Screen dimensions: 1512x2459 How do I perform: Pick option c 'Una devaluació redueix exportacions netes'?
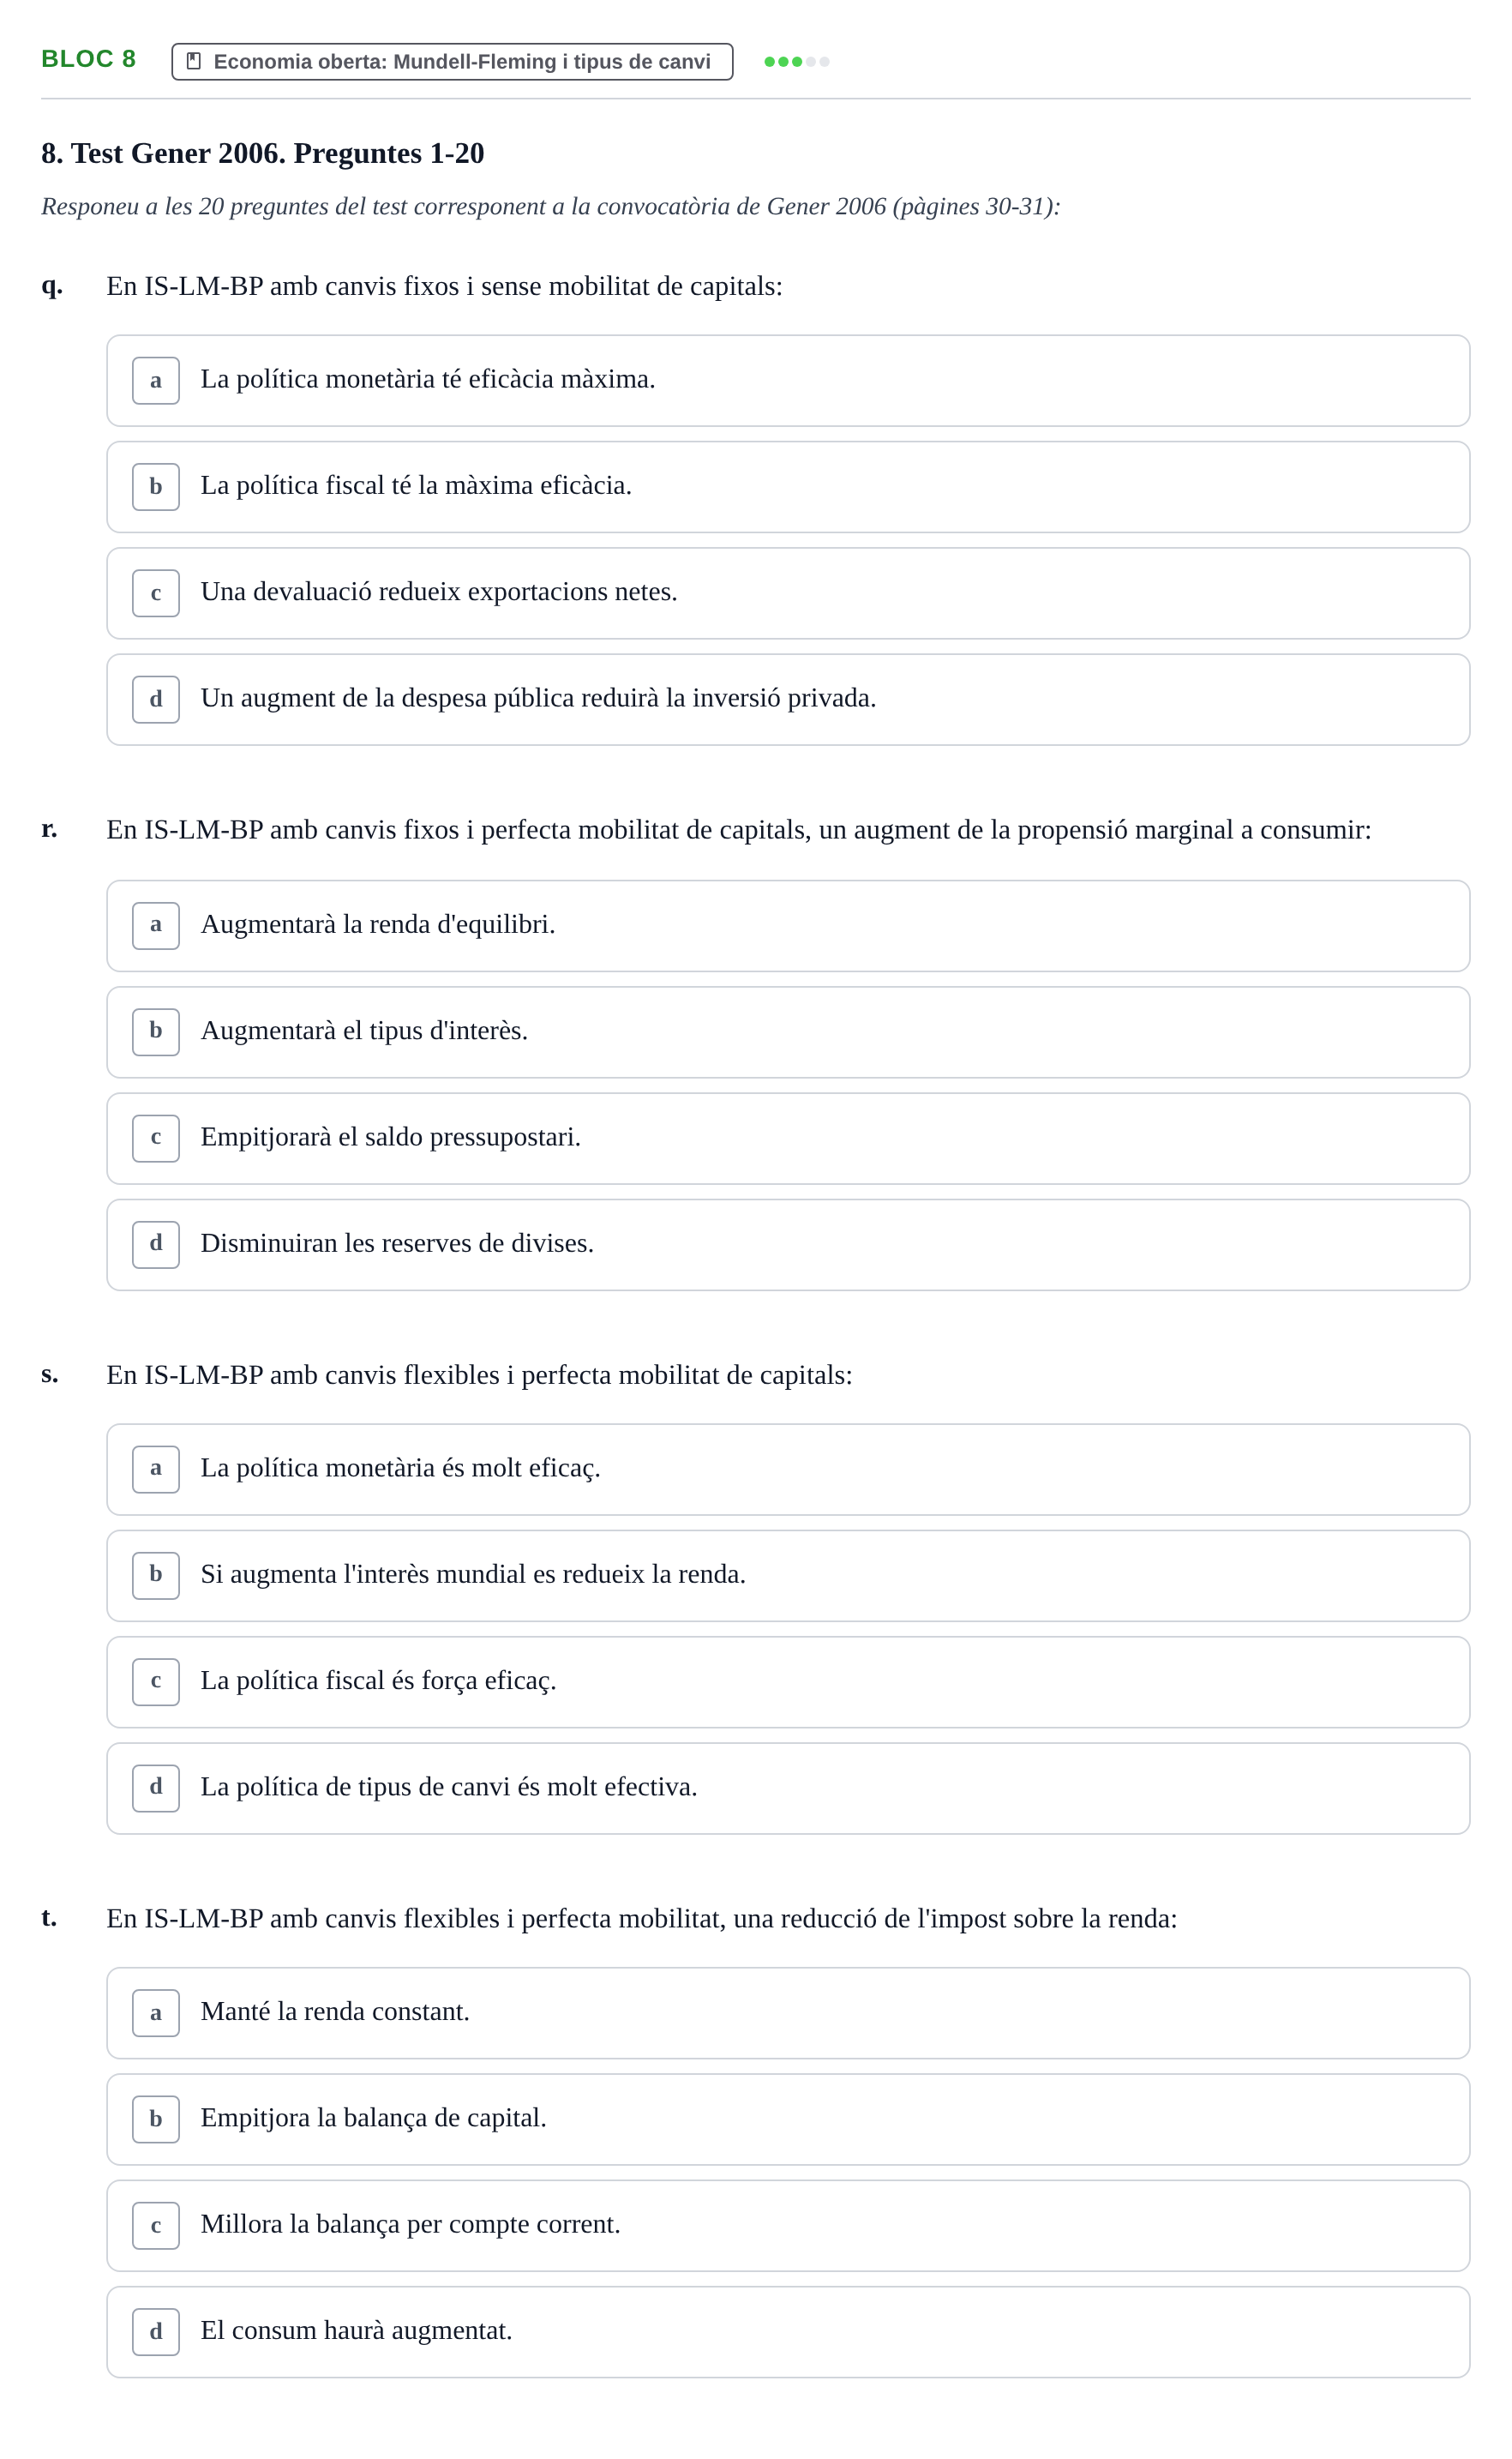(788, 593)
